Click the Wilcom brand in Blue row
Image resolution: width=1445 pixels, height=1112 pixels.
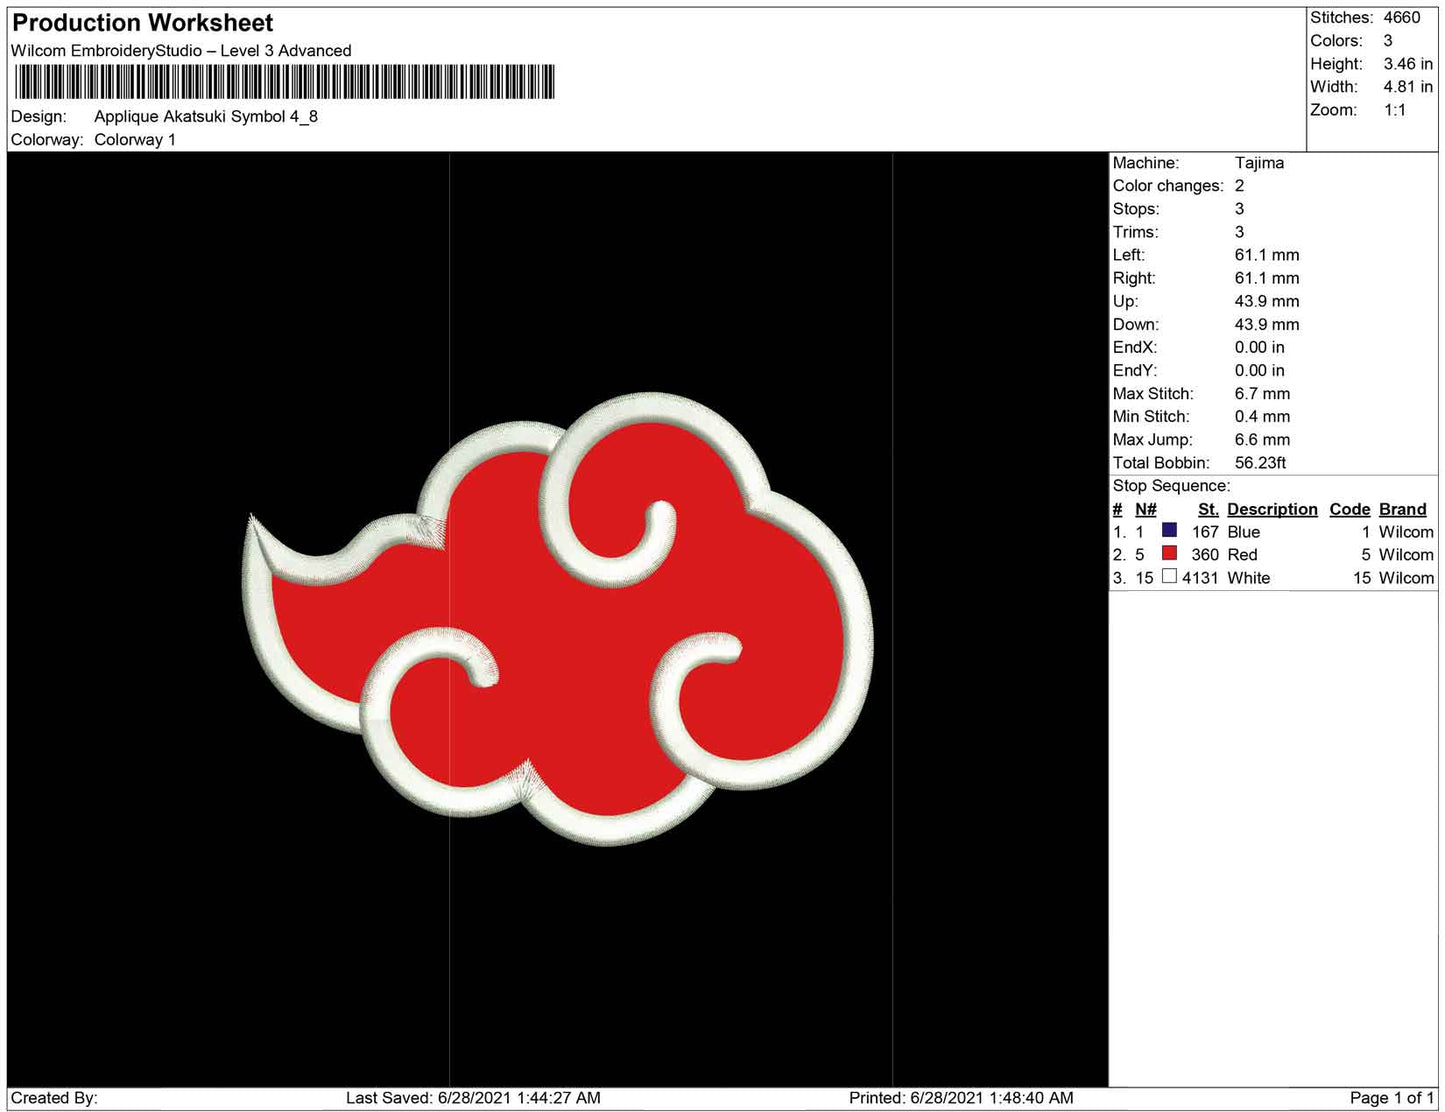tap(1406, 532)
